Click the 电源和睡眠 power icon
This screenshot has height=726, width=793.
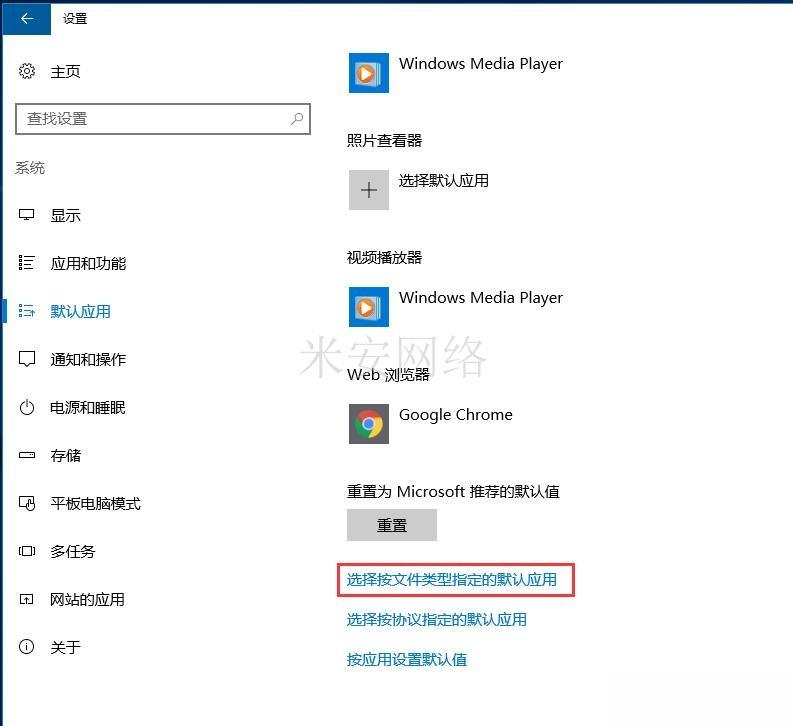coord(26,407)
